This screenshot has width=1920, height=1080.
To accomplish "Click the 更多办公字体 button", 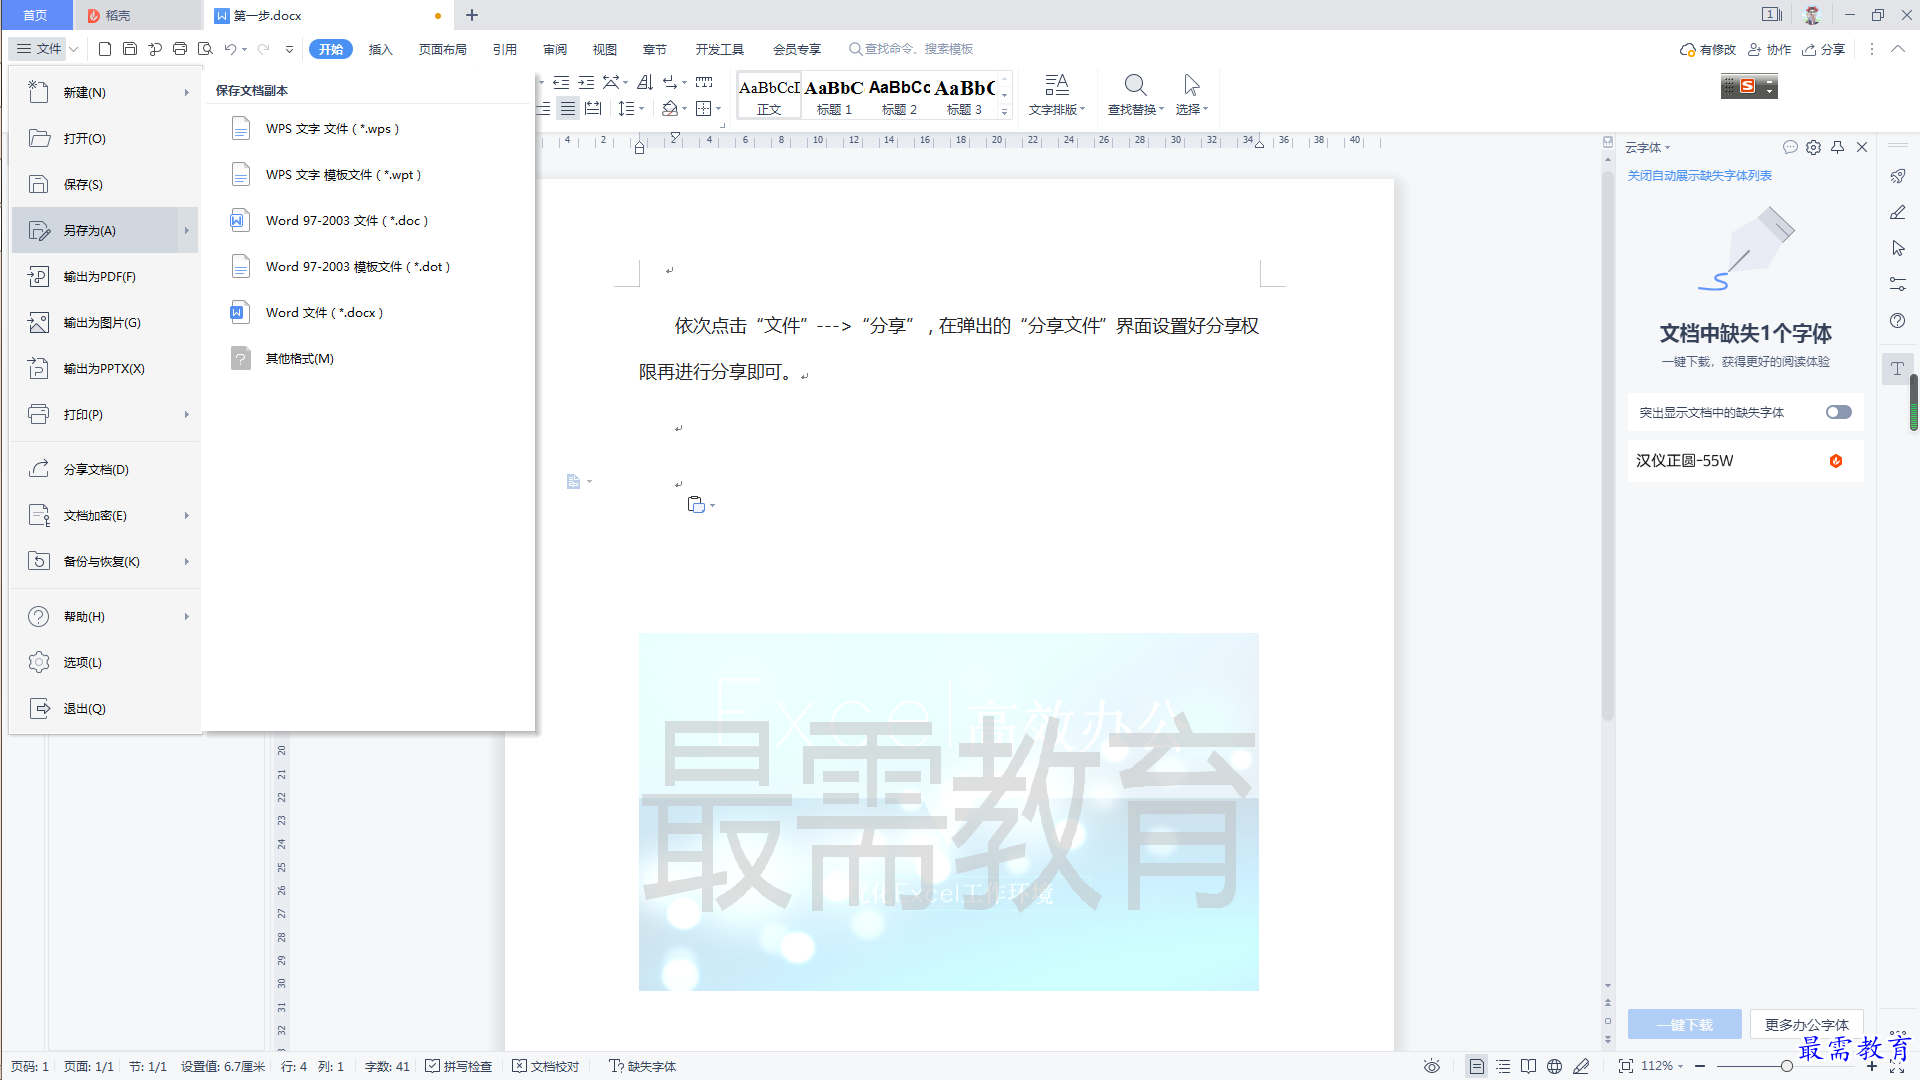I will 1806,1024.
